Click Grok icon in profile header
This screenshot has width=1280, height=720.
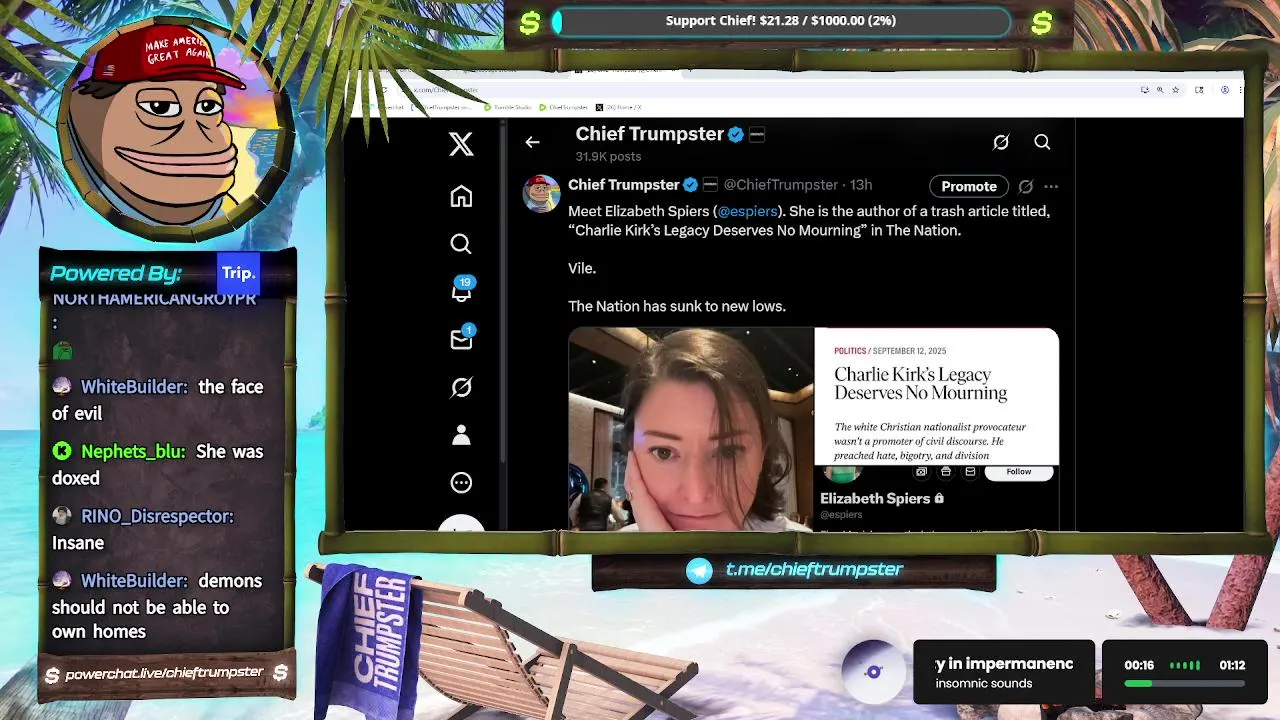1001,142
